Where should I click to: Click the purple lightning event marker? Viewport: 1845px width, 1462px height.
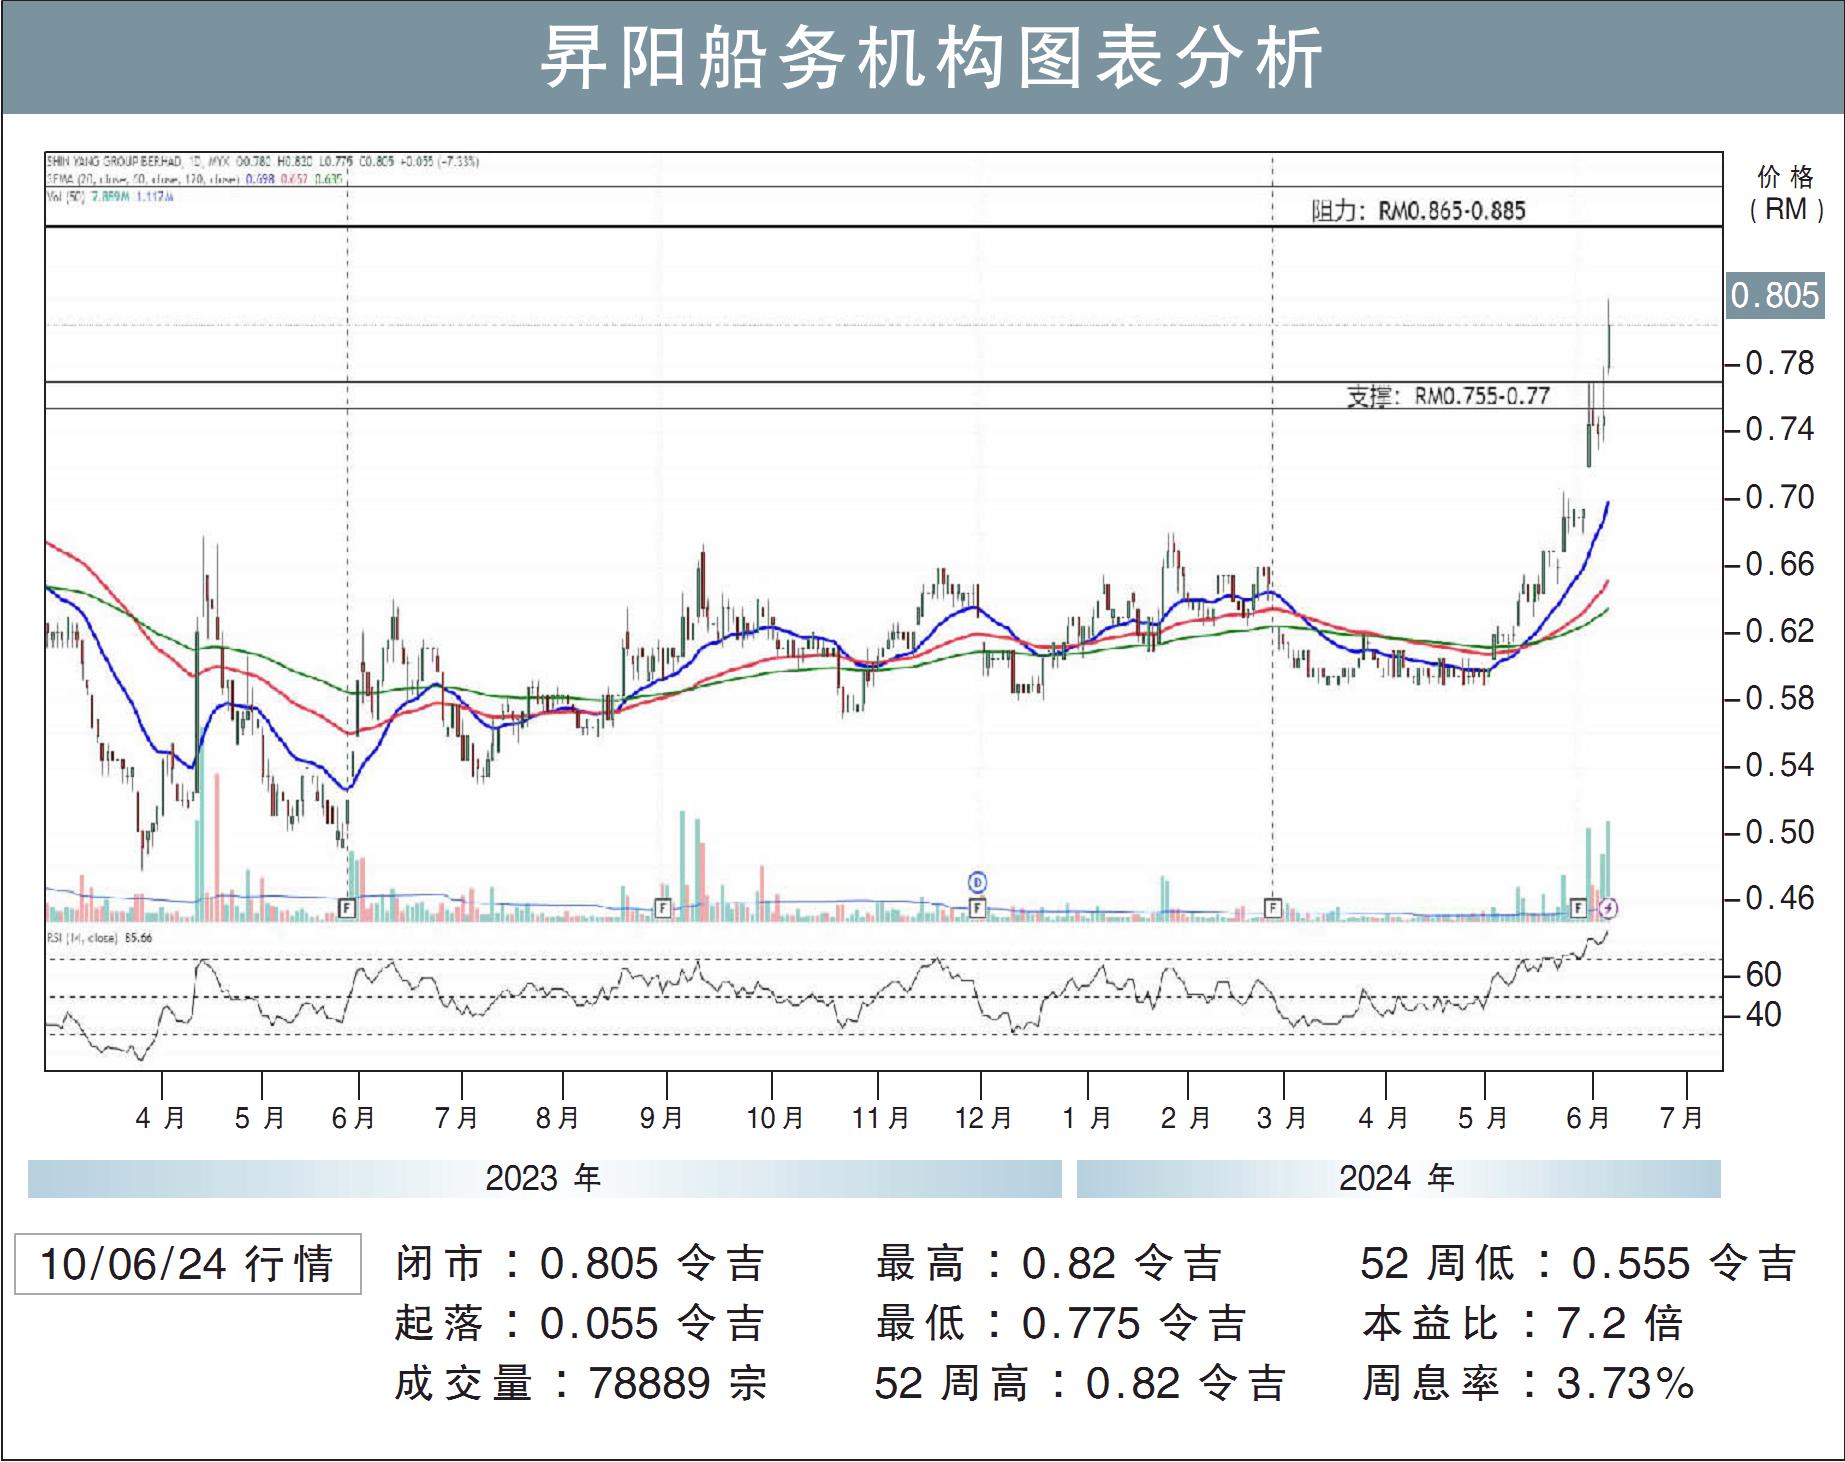click(1609, 908)
